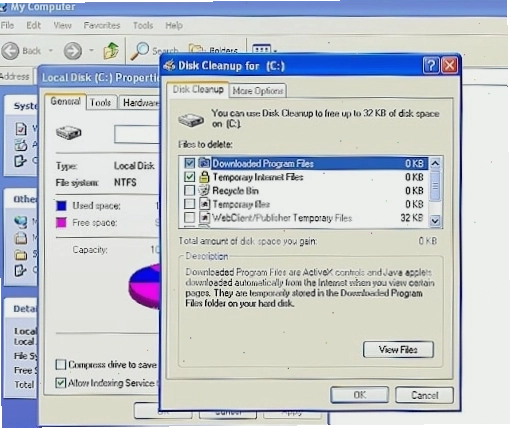Image resolution: width=510 pixels, height=428 pixels.
Task: Open the Tools menu
Action: pos(143,25)
